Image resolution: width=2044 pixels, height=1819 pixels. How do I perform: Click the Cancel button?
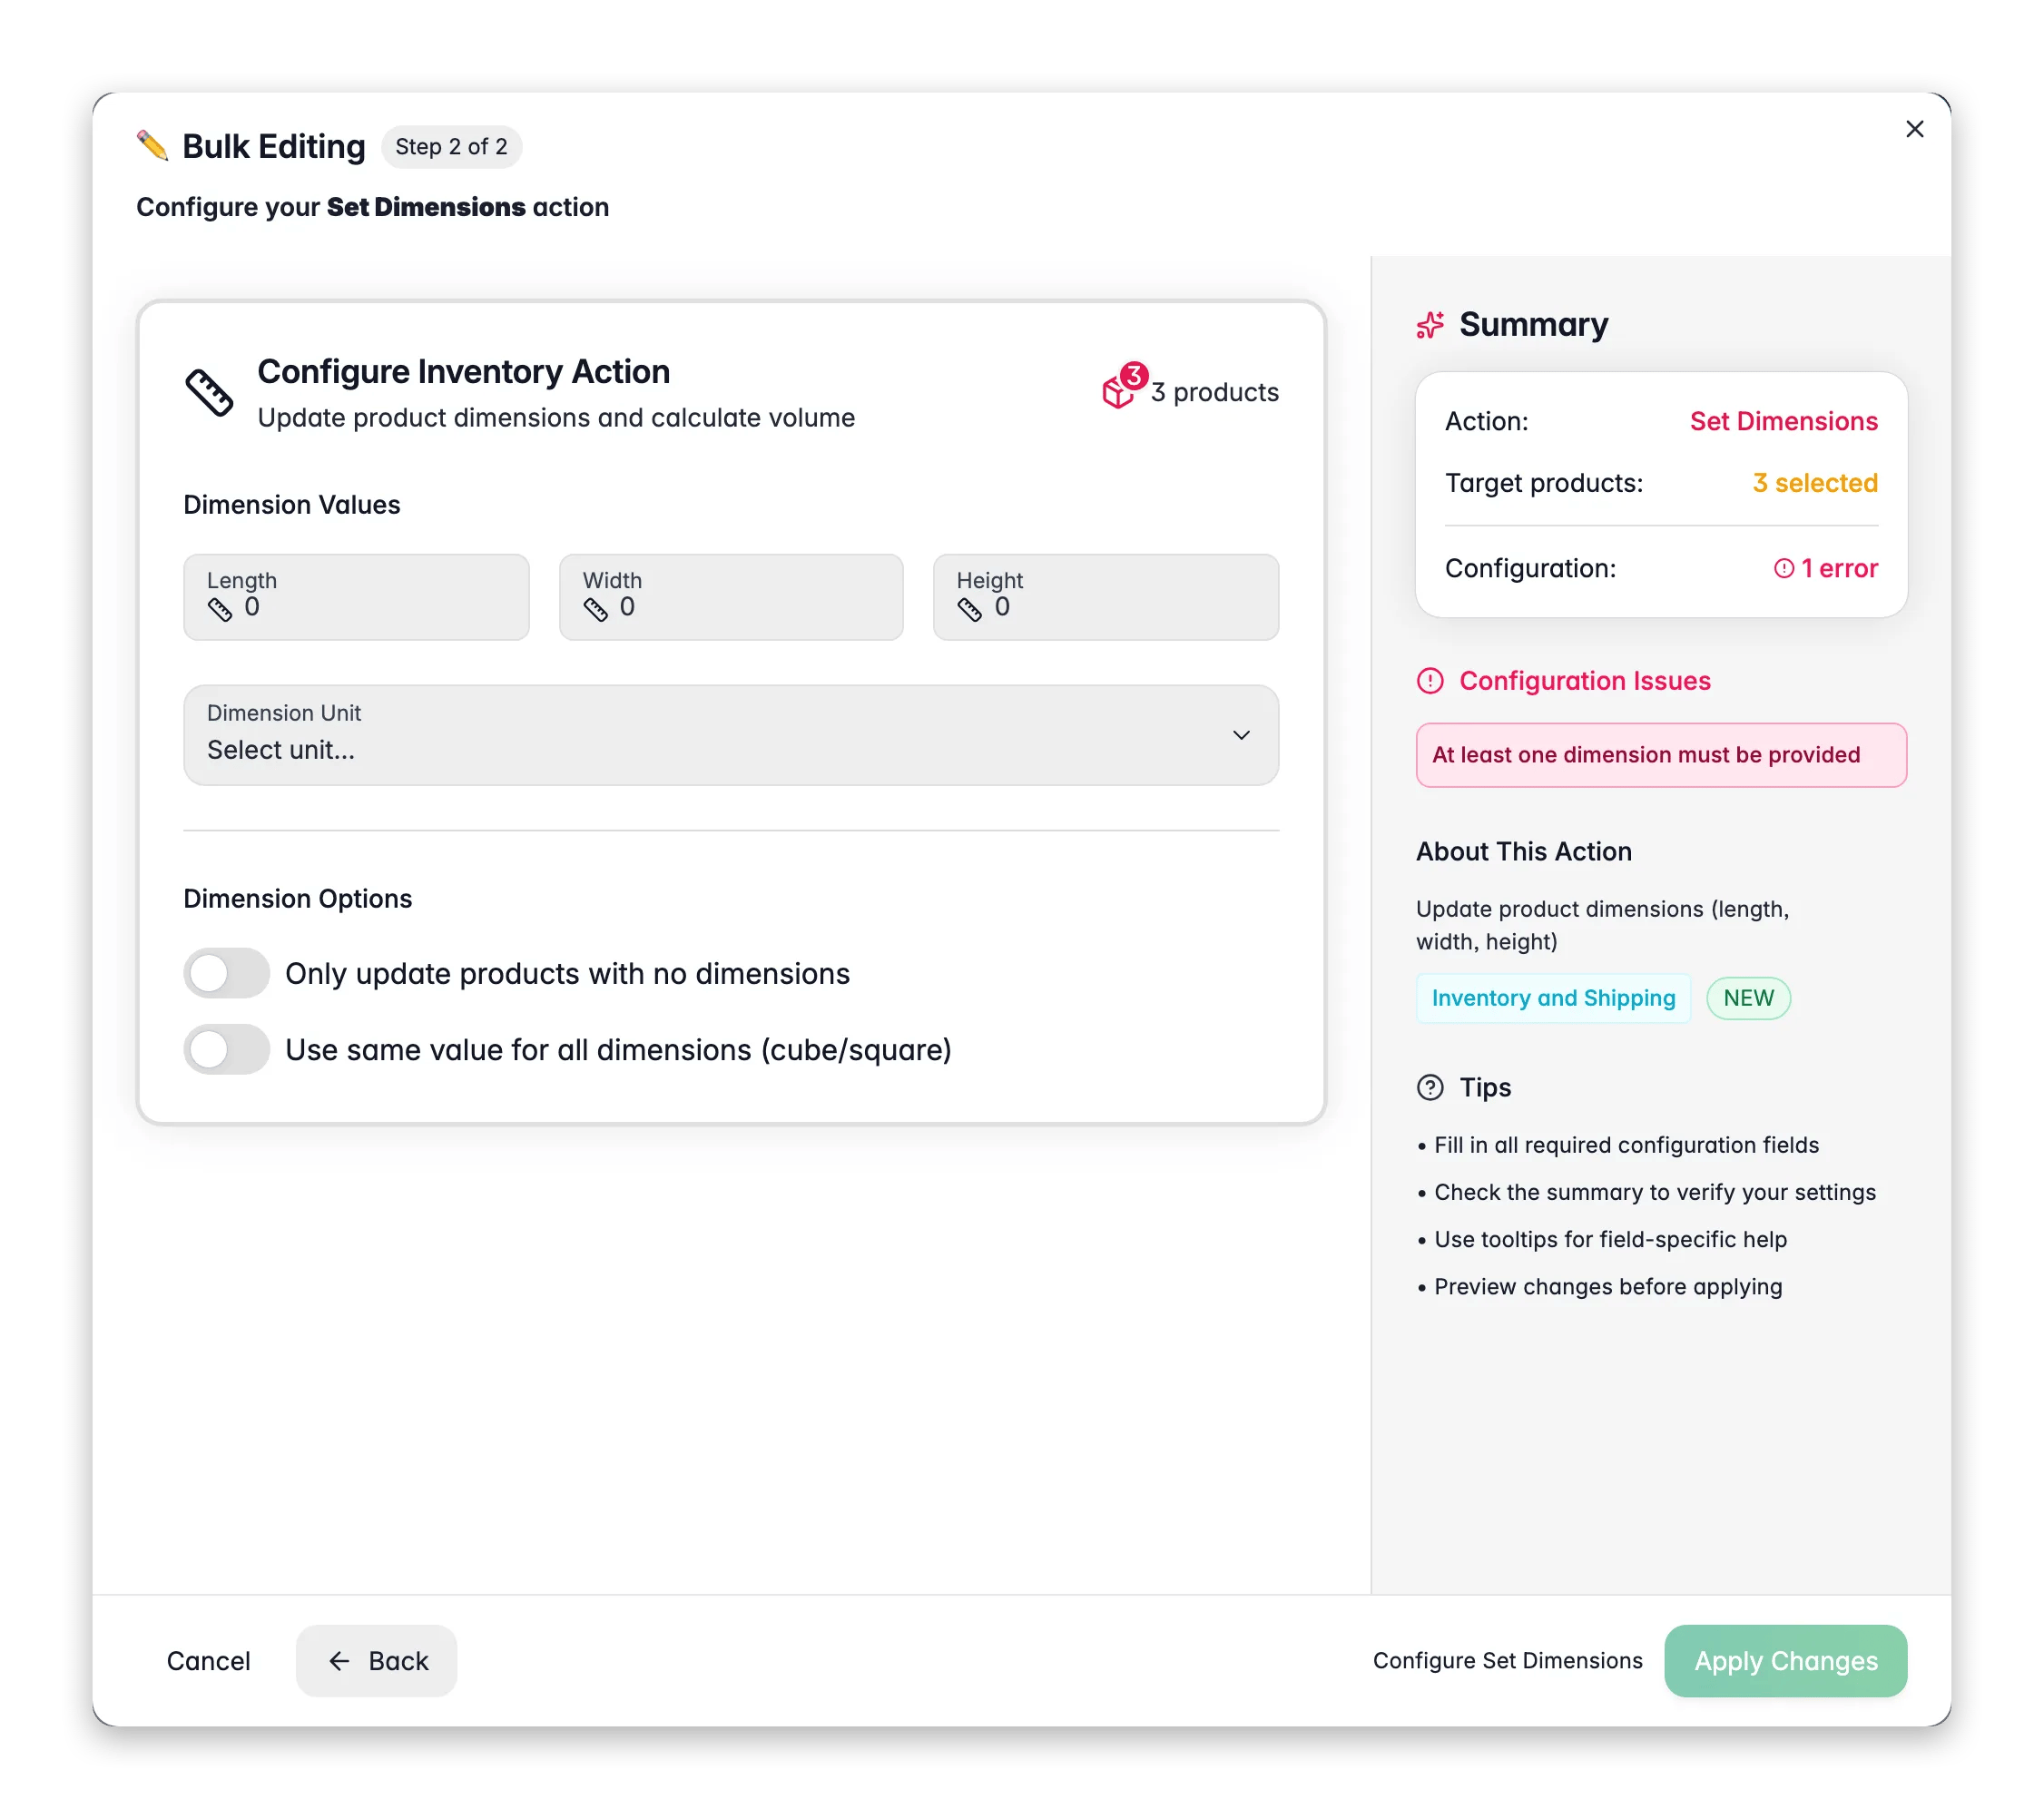tap(208, 1661)
